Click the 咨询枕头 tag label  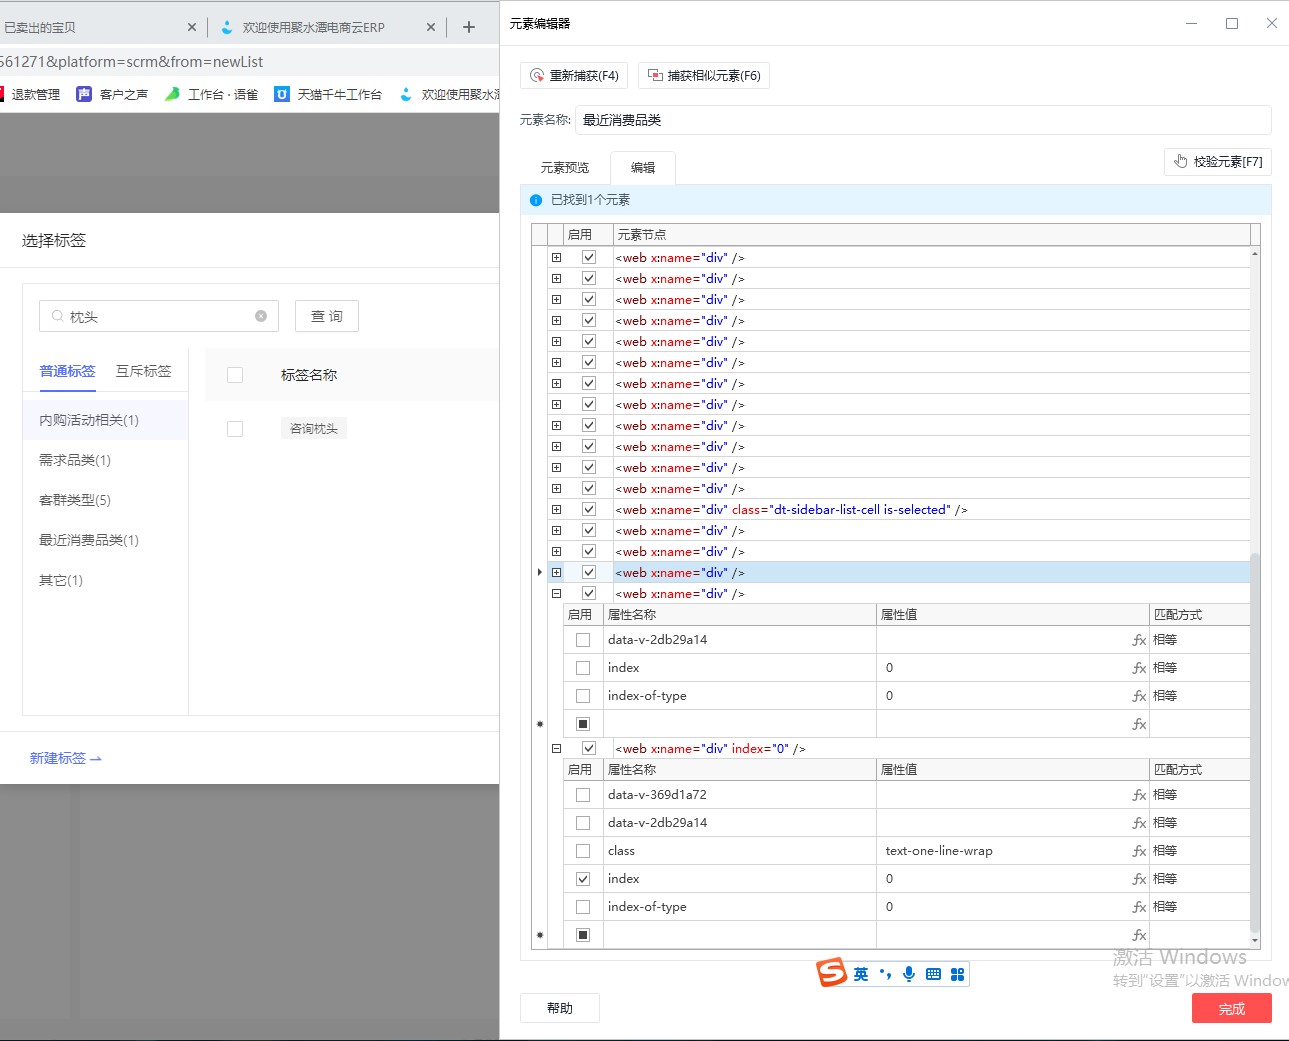tap(314, 429)
